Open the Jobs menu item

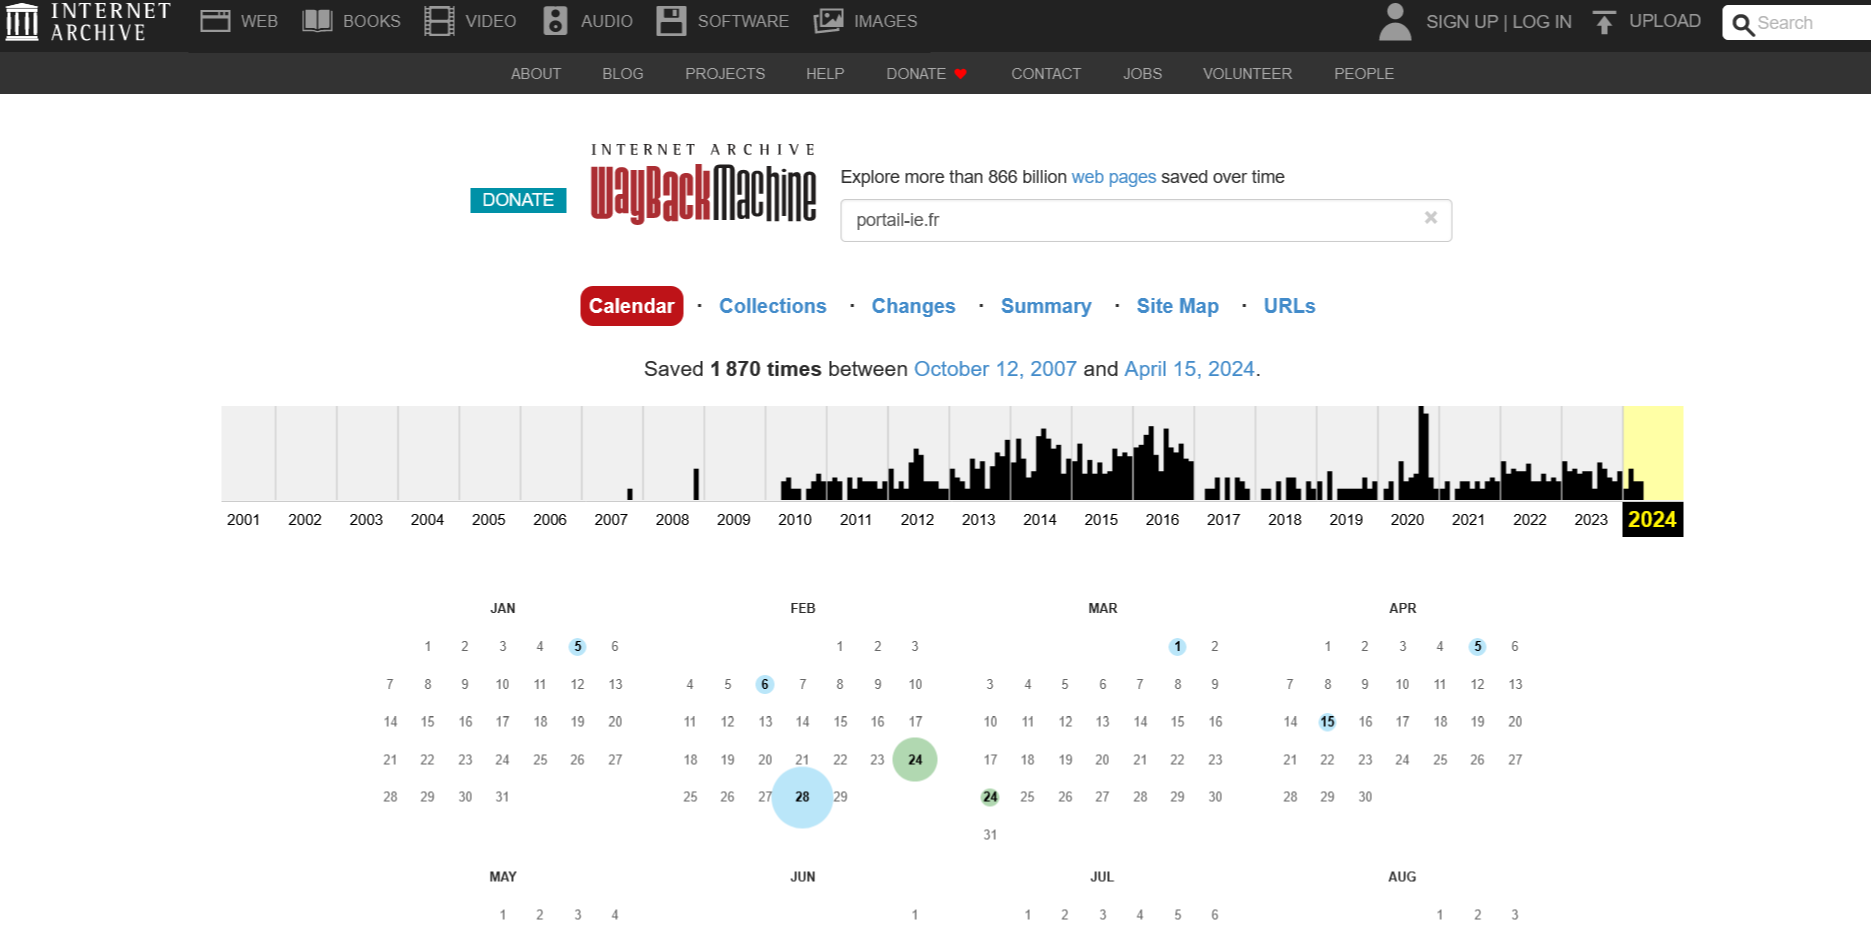click(x=1142, y=73)
